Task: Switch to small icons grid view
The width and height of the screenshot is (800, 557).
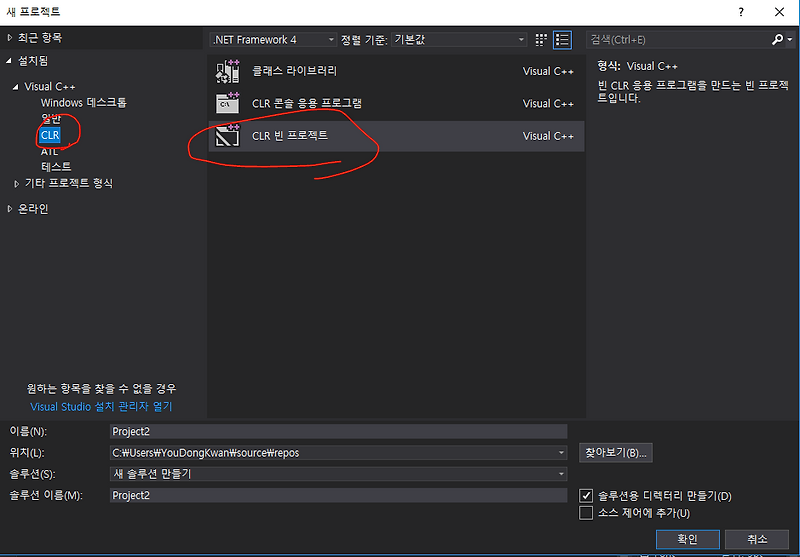Action: tap(541, 40)
